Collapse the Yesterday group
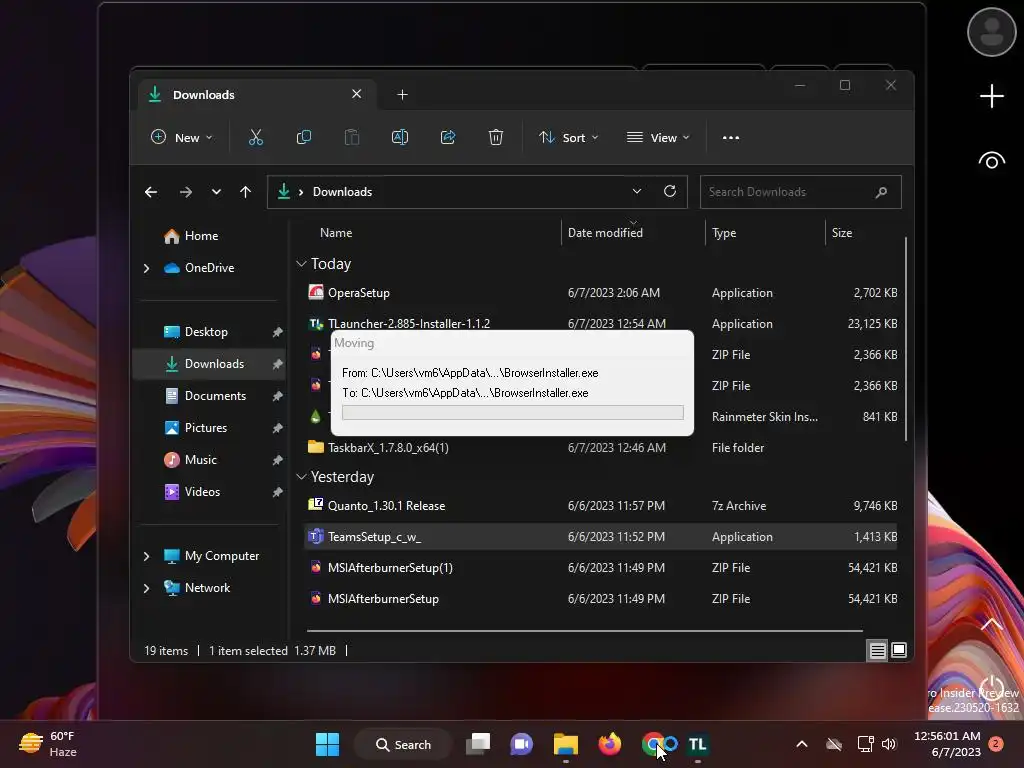Image resolution: width=1024 pixels, height=768 pixels. pos(301,477)
